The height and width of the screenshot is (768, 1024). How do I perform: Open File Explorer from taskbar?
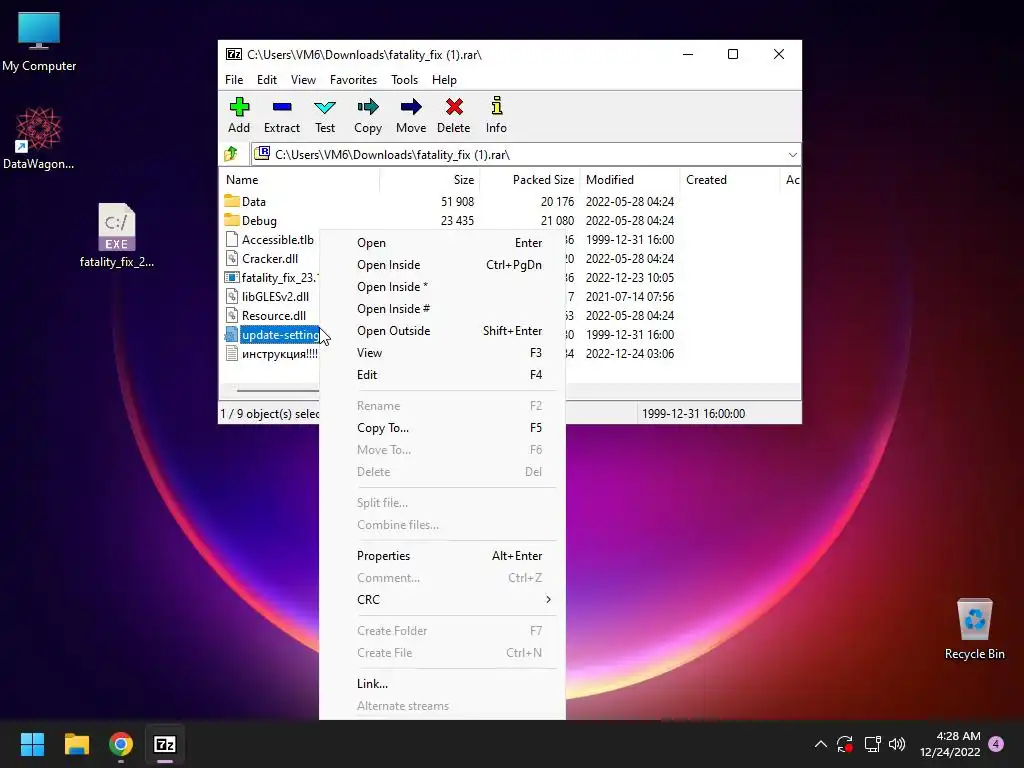click(x=76, y=744)
